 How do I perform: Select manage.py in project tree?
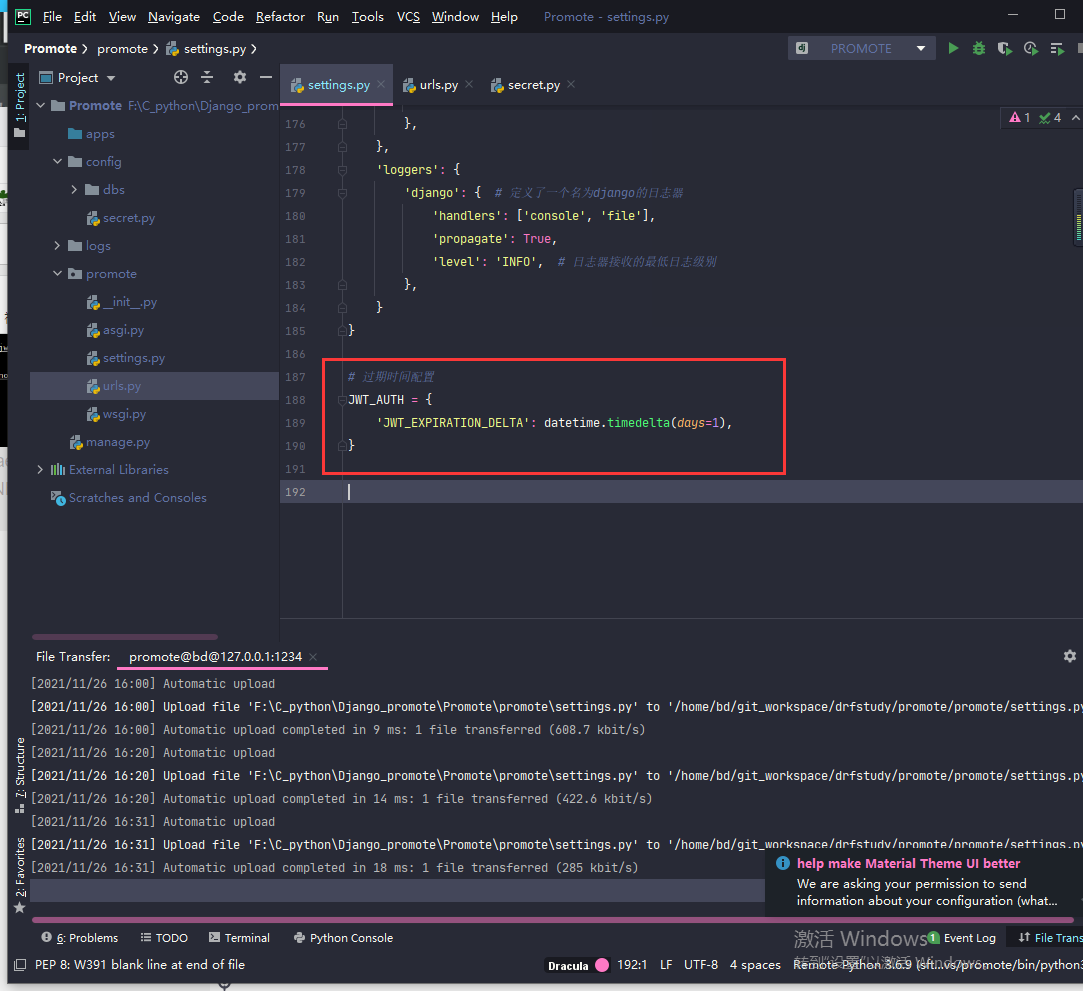tap(117, 442)
